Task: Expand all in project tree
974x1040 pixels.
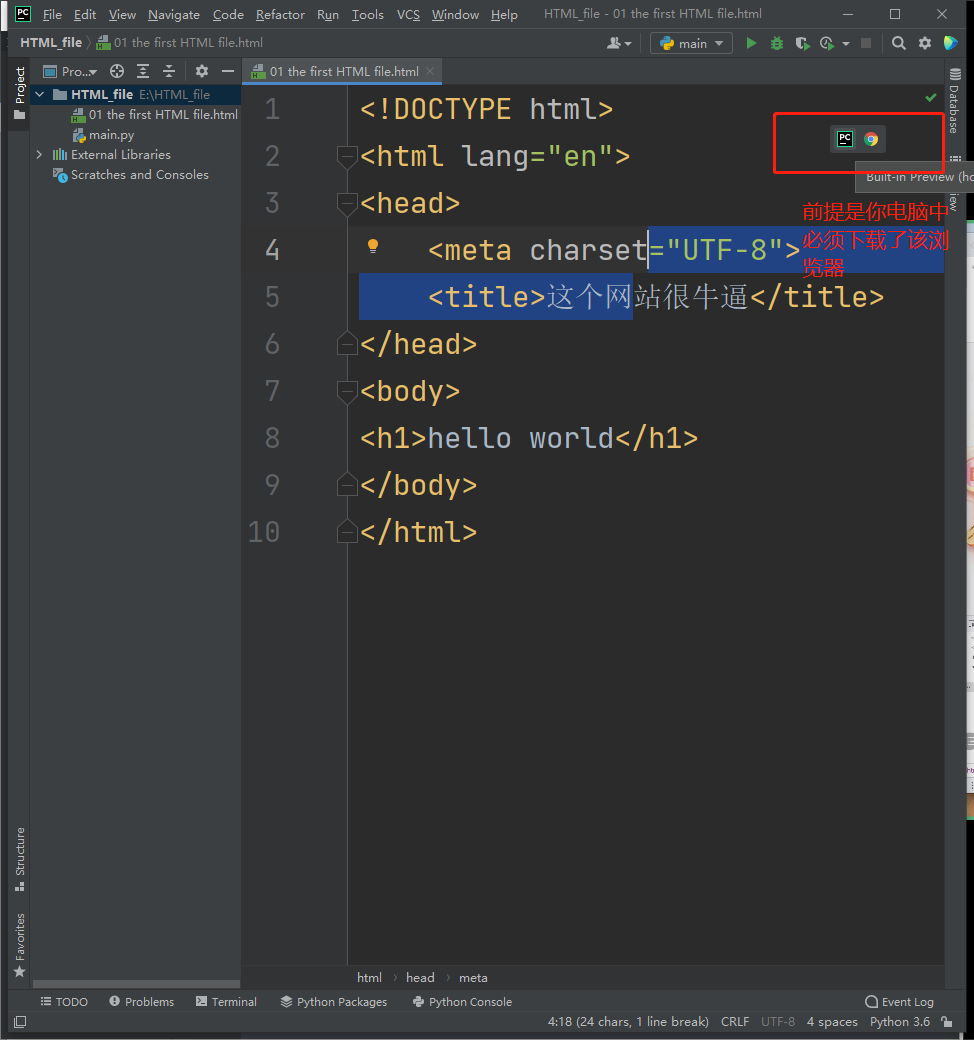Action: pyautogui.click(x=143, y=71)
